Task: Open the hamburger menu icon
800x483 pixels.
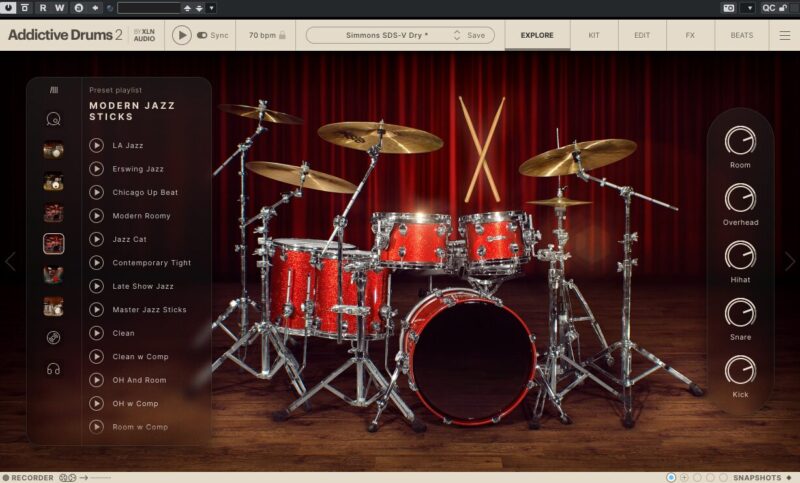Action: [785, 35]
